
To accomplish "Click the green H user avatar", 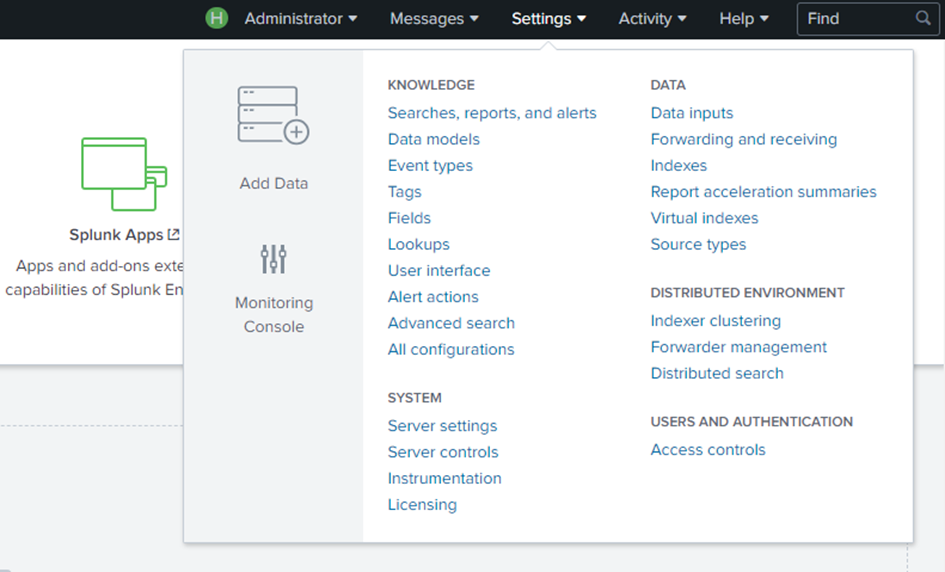I will (216, 19).
